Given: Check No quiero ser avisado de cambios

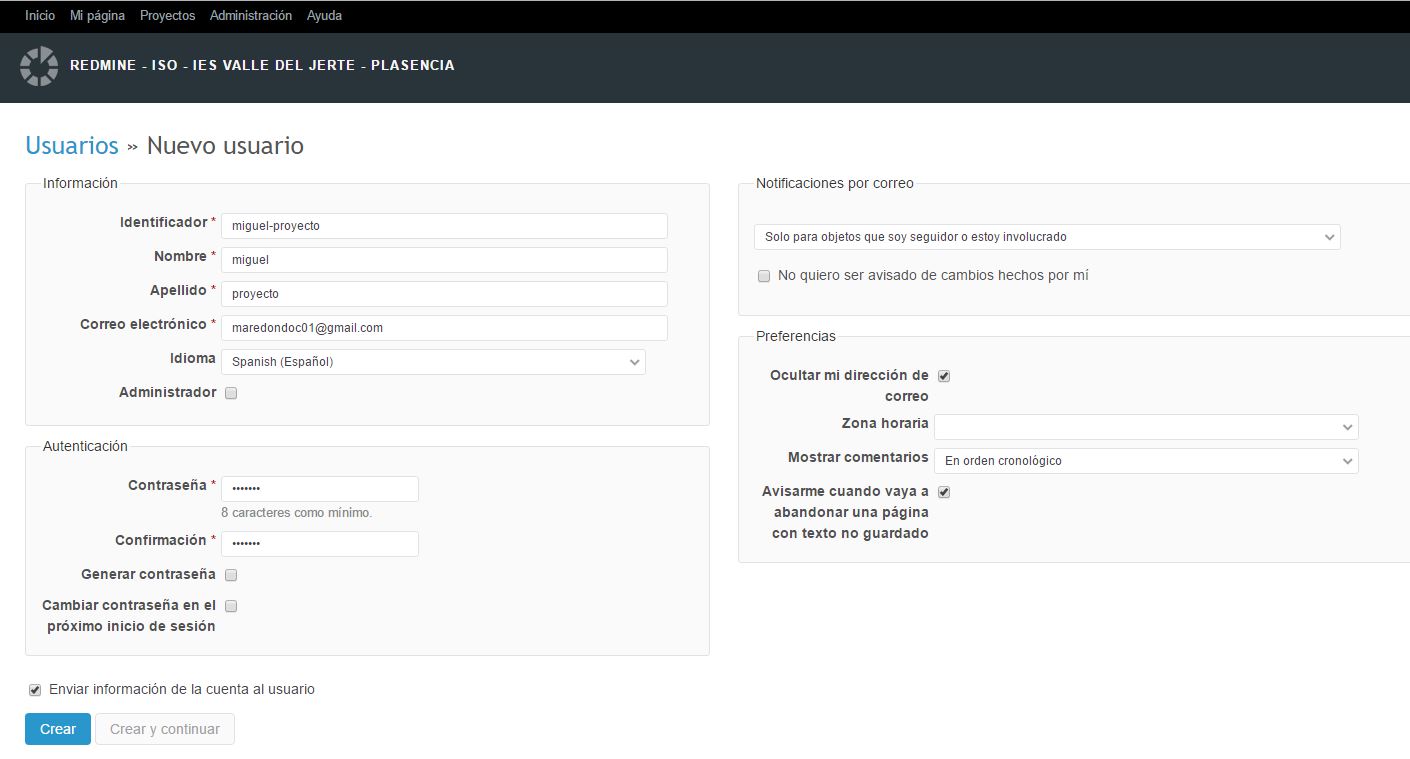Looking at the screenshot, I should (764, 276).
